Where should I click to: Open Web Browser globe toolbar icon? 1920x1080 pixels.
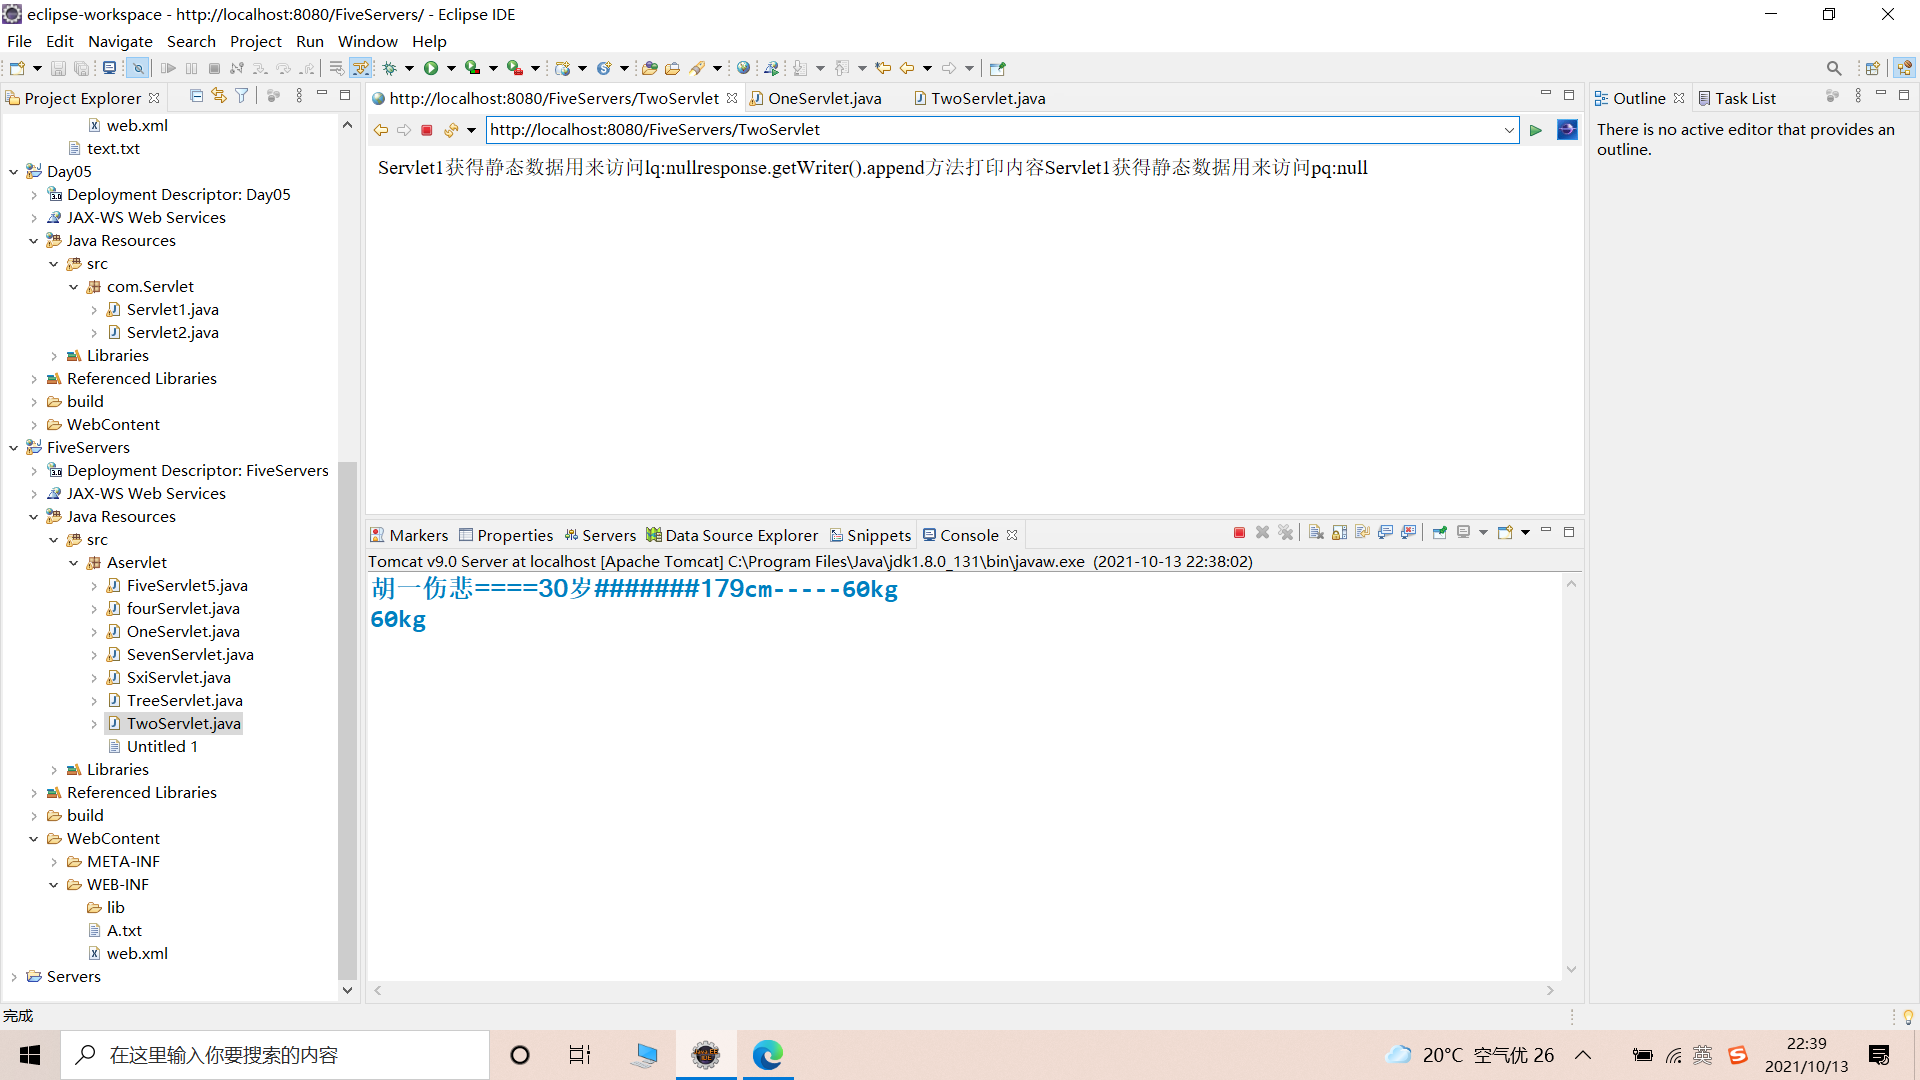pos(743,68)
